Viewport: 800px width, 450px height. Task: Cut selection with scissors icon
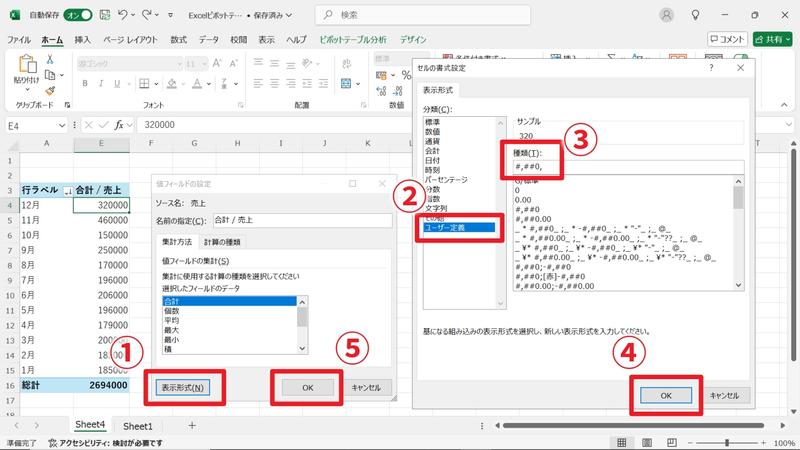click(50, 59)
